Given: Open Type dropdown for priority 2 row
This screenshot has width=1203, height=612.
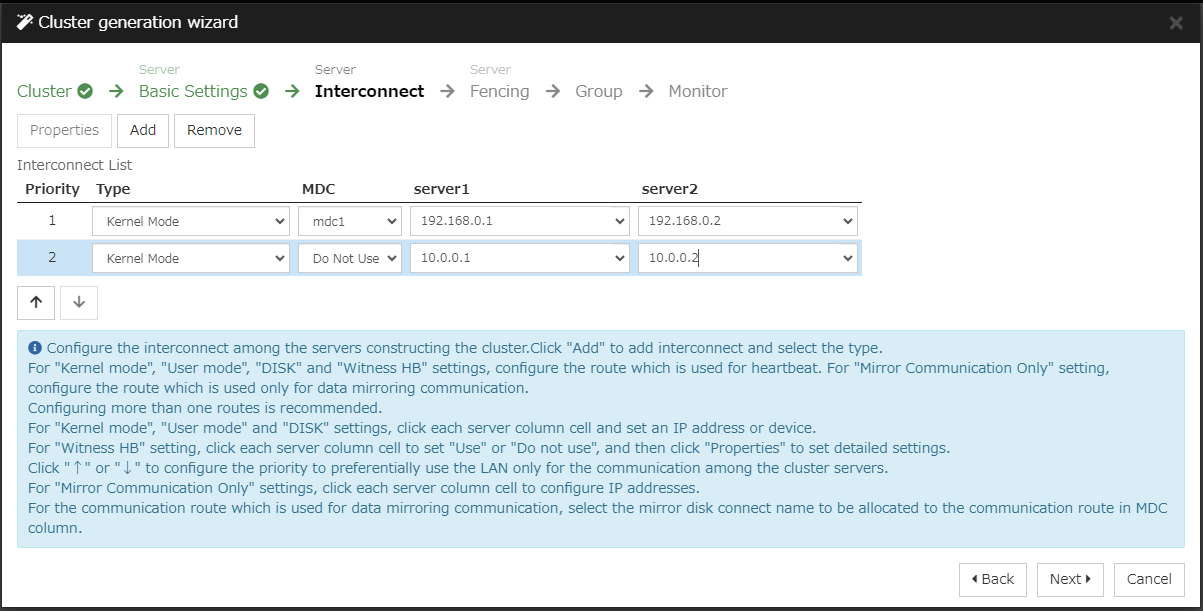Looking at the screenshot, I should click(190, 258).
